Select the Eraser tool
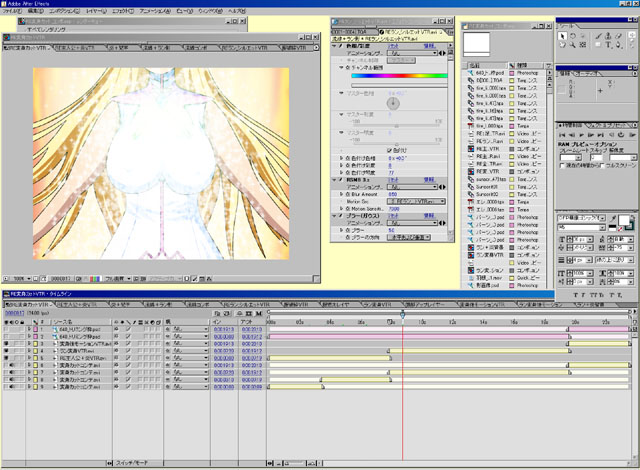 pyautogui.click(x=618, y=36)
